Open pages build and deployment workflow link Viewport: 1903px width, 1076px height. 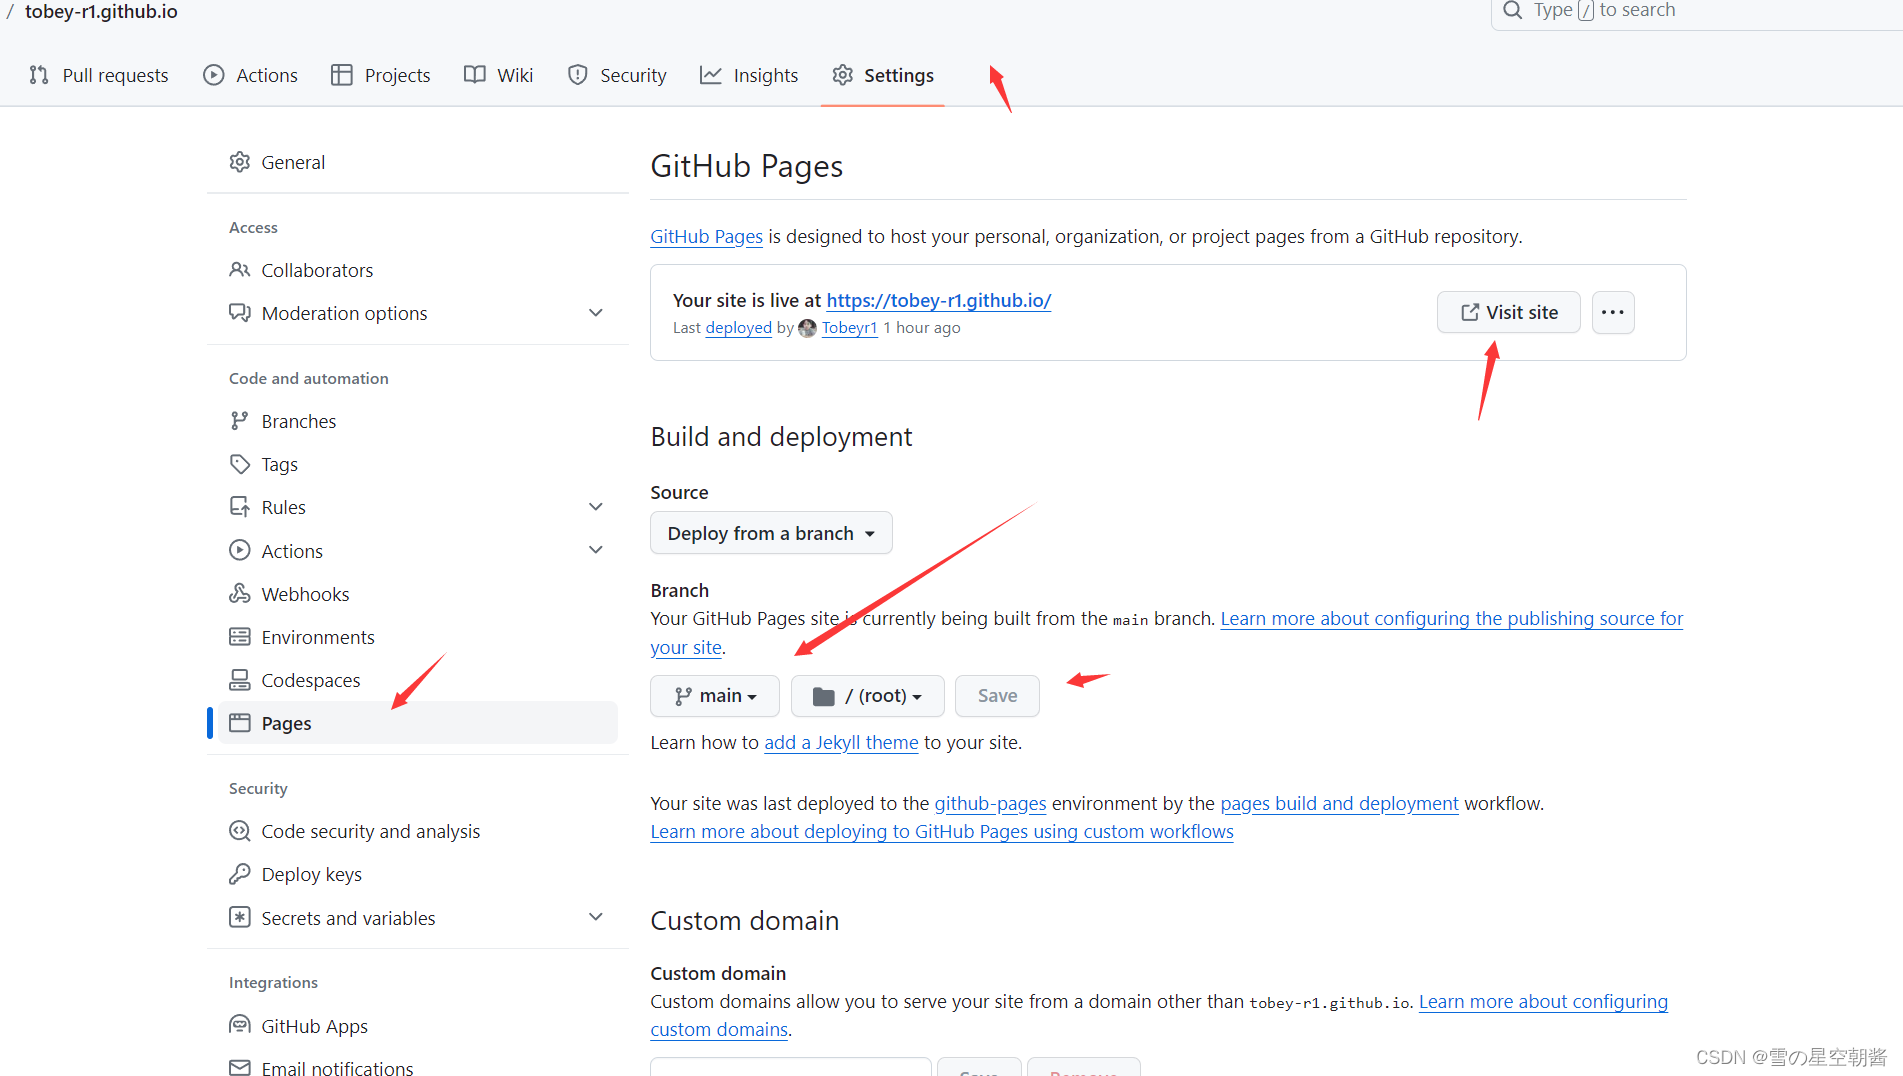[x=1339, y=803]
